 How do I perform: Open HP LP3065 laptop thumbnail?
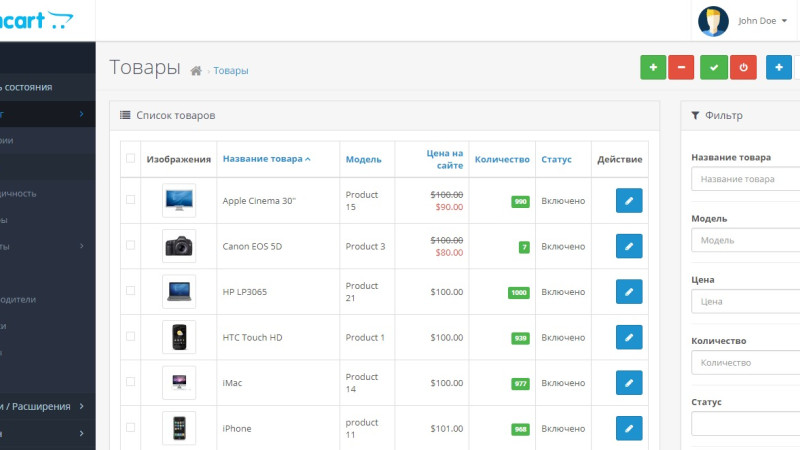click(x=179, y=291)
